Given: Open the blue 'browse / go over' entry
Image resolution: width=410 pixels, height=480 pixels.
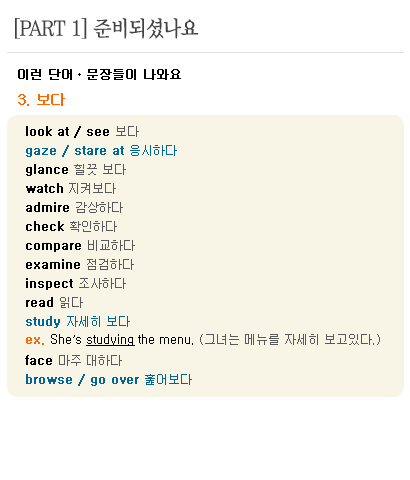Looking at the screenshot, I should coord(82,380).
